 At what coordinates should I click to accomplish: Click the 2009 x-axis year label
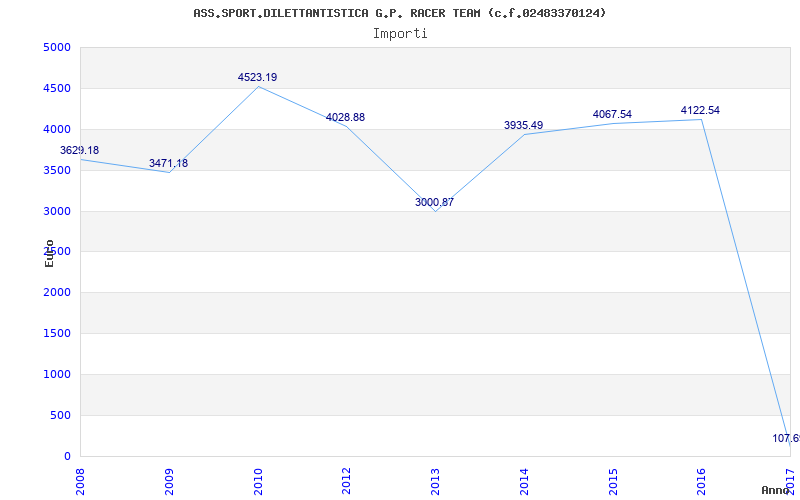click(169, 482)
